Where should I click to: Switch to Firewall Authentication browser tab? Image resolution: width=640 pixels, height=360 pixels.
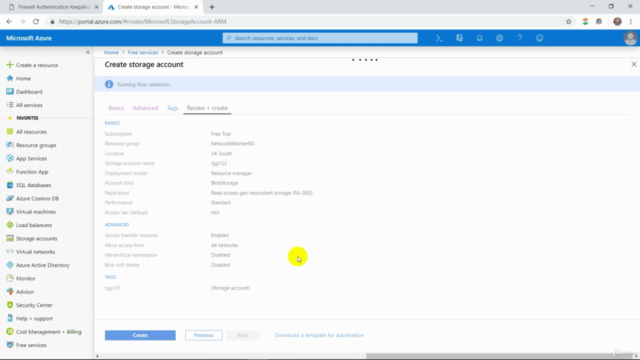pos(53,7)
